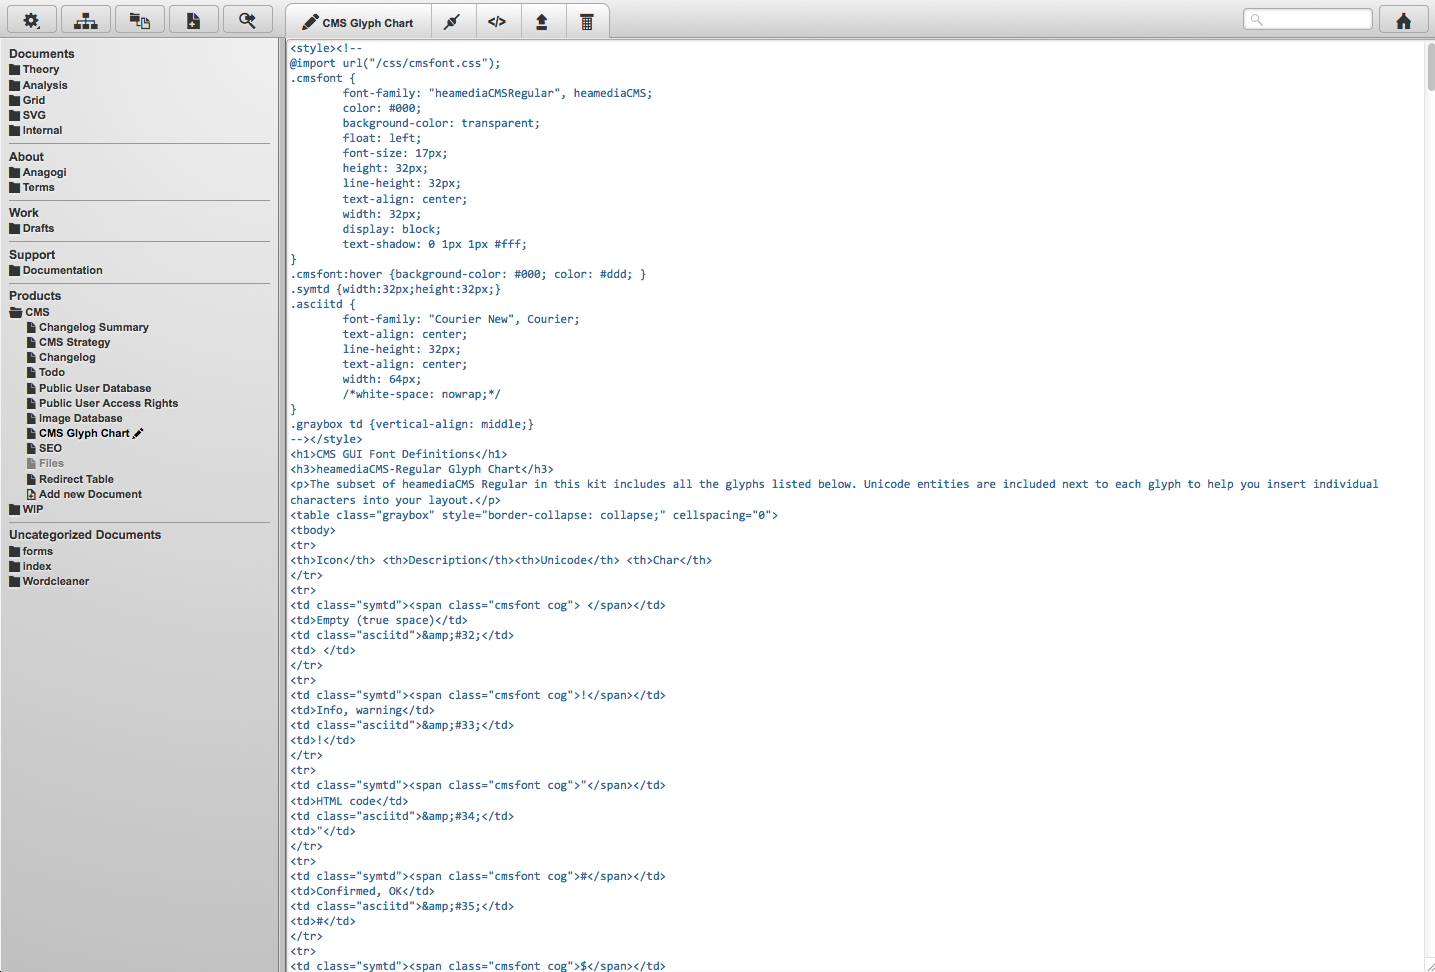Open the forms folder

click(31, 551)
